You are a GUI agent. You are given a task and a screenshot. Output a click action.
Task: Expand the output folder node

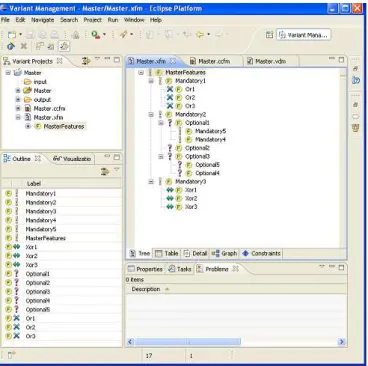18,100
